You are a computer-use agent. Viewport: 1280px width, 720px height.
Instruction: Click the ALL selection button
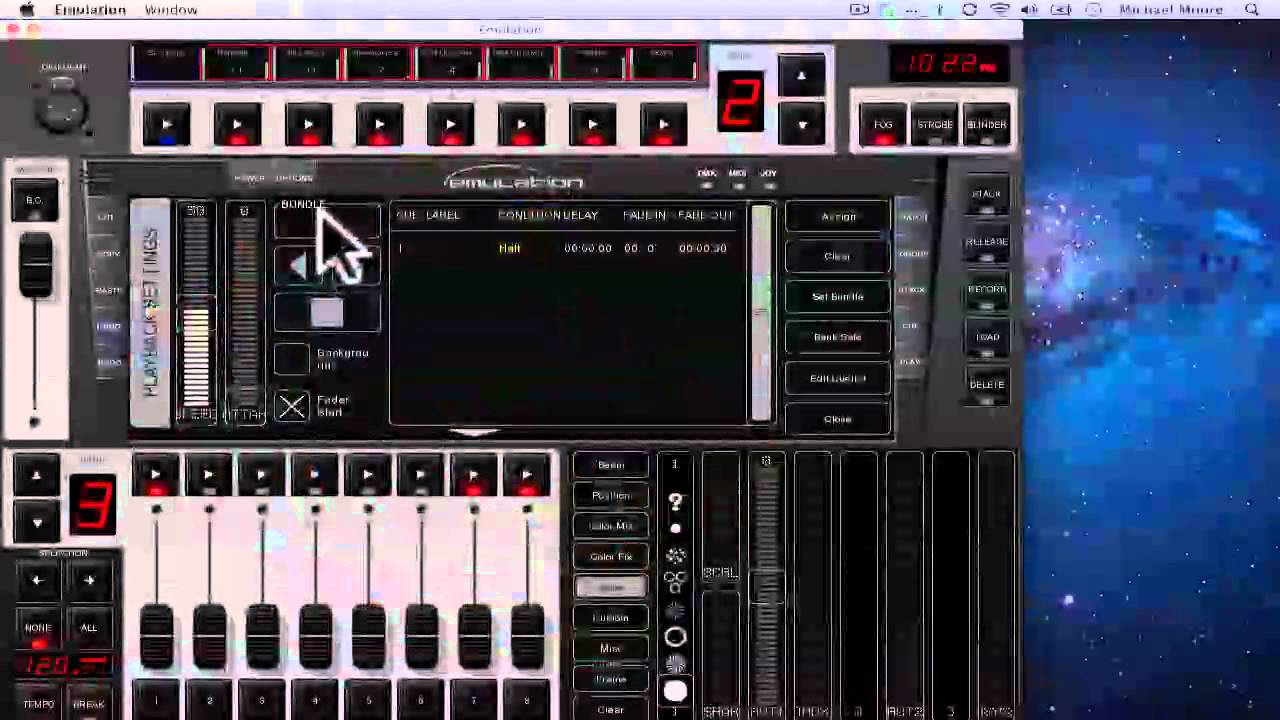coord(89,628)
